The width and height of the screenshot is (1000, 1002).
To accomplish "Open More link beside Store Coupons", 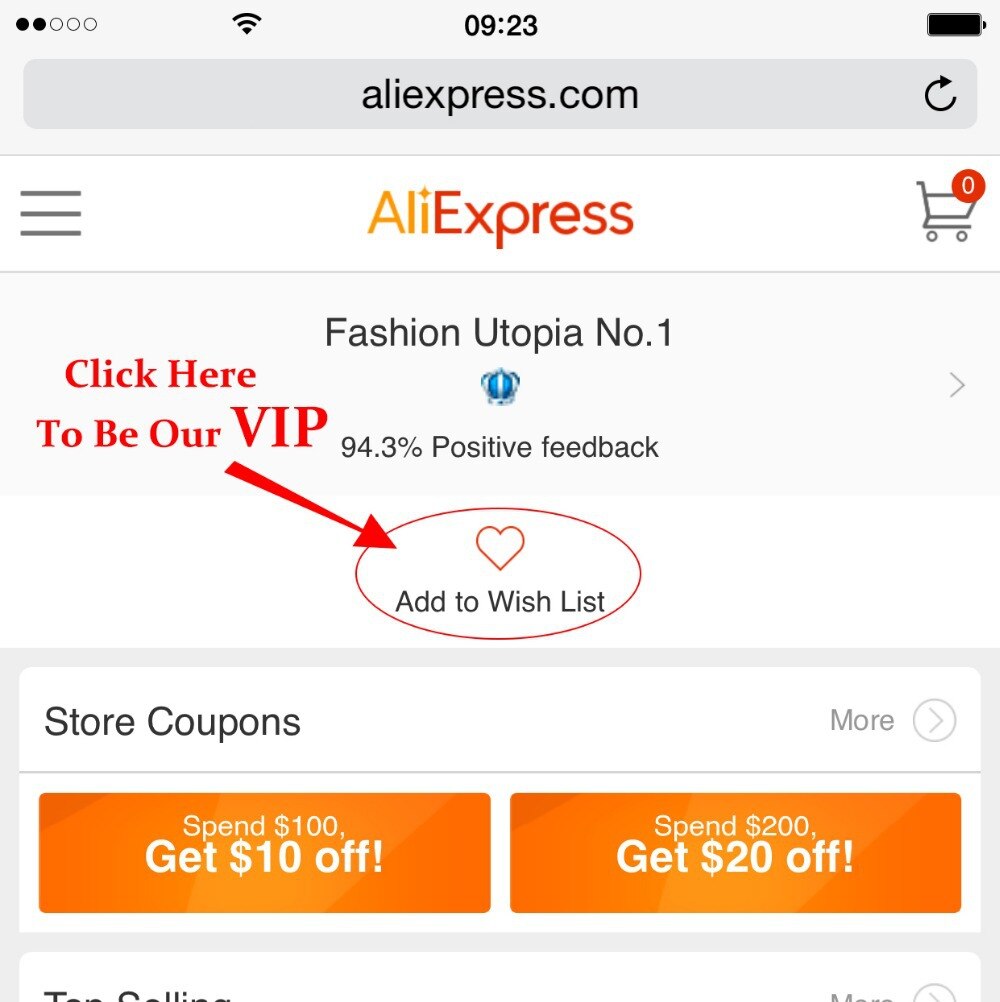I will pos(861,720).
